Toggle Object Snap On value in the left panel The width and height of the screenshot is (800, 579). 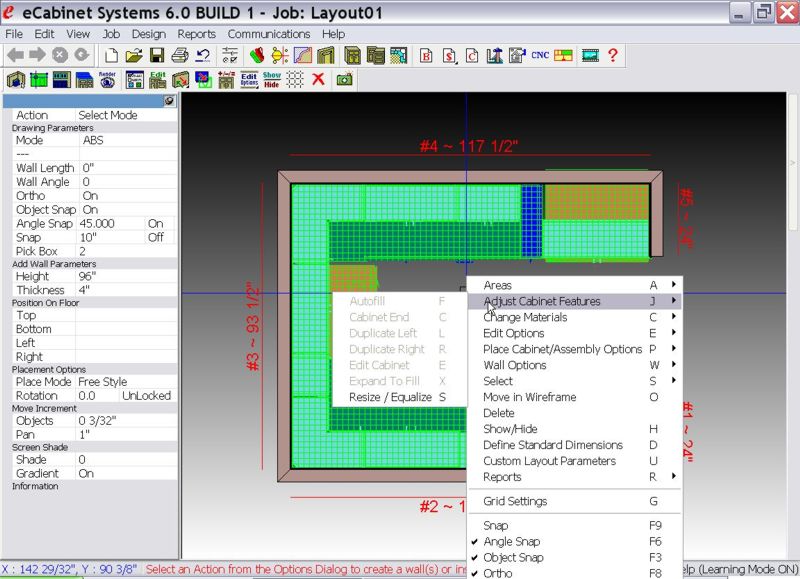[90, 210]
